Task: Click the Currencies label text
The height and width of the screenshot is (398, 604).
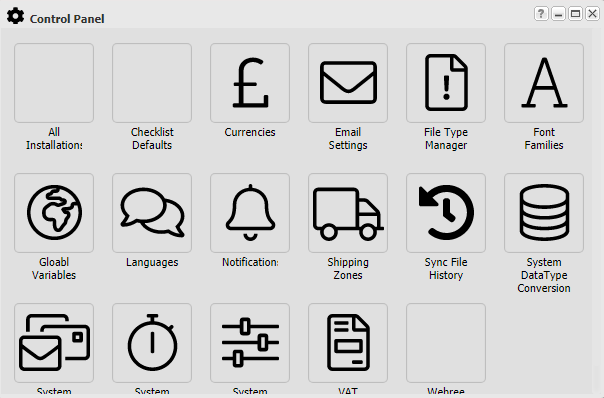Action: pyautogui.click(x=250, y=132)
